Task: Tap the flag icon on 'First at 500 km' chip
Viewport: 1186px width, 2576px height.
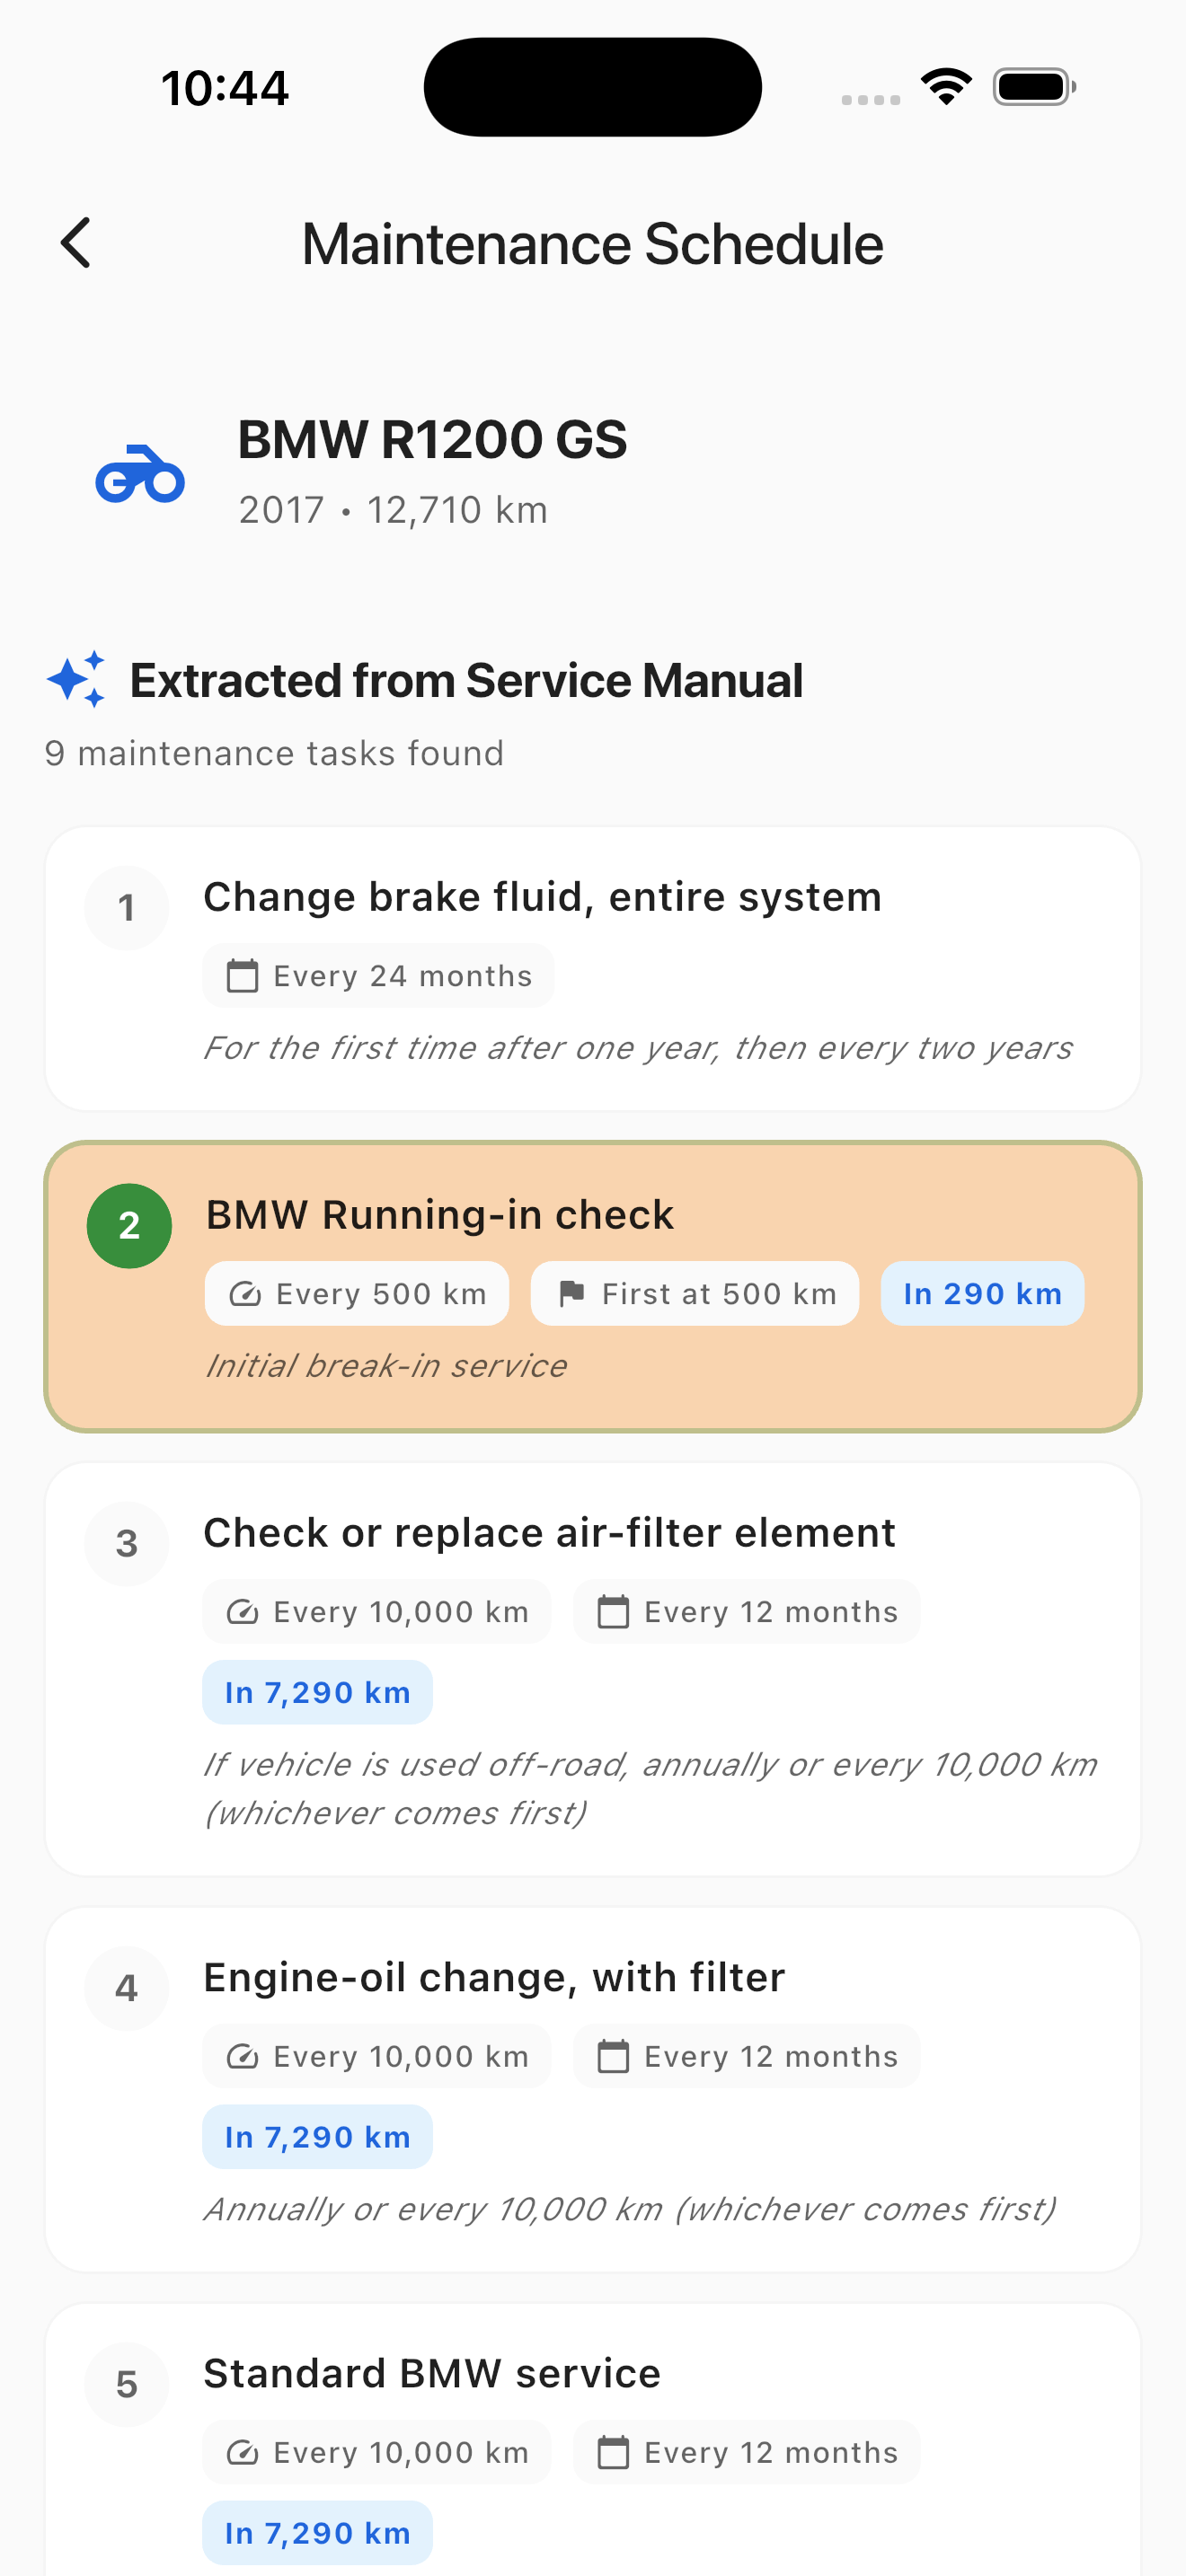Action: [571, 1293]
